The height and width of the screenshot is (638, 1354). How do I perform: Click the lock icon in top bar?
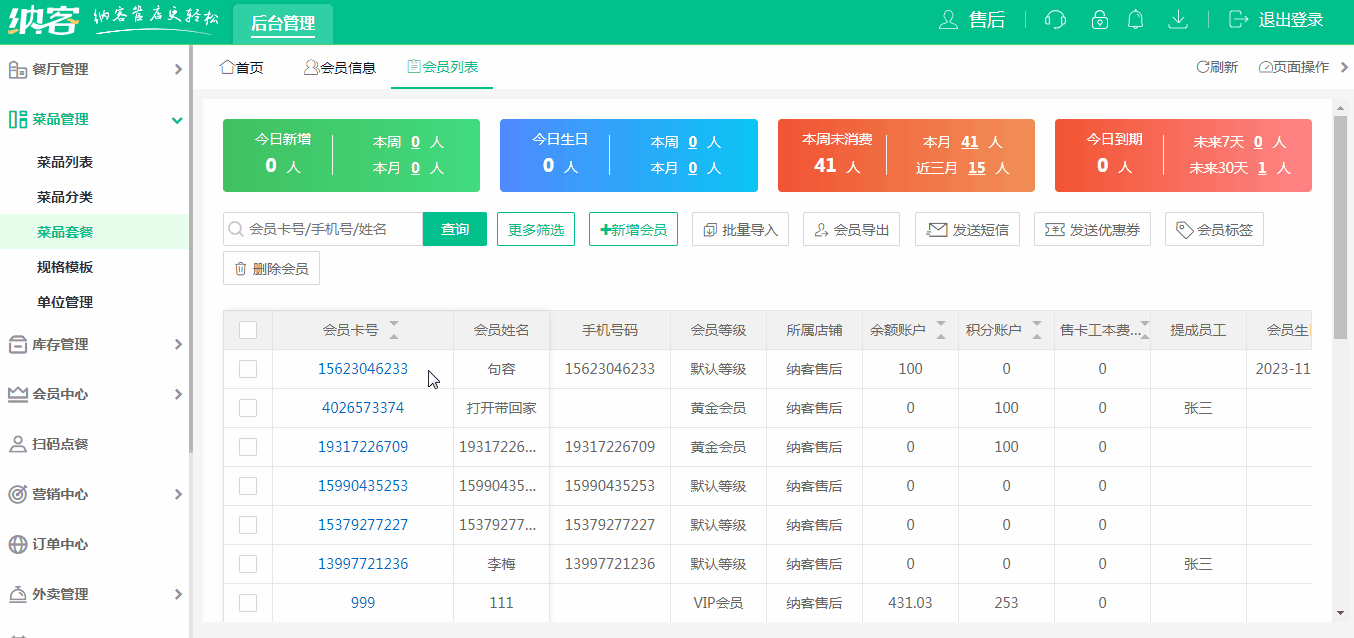(x=1100, y=19)
